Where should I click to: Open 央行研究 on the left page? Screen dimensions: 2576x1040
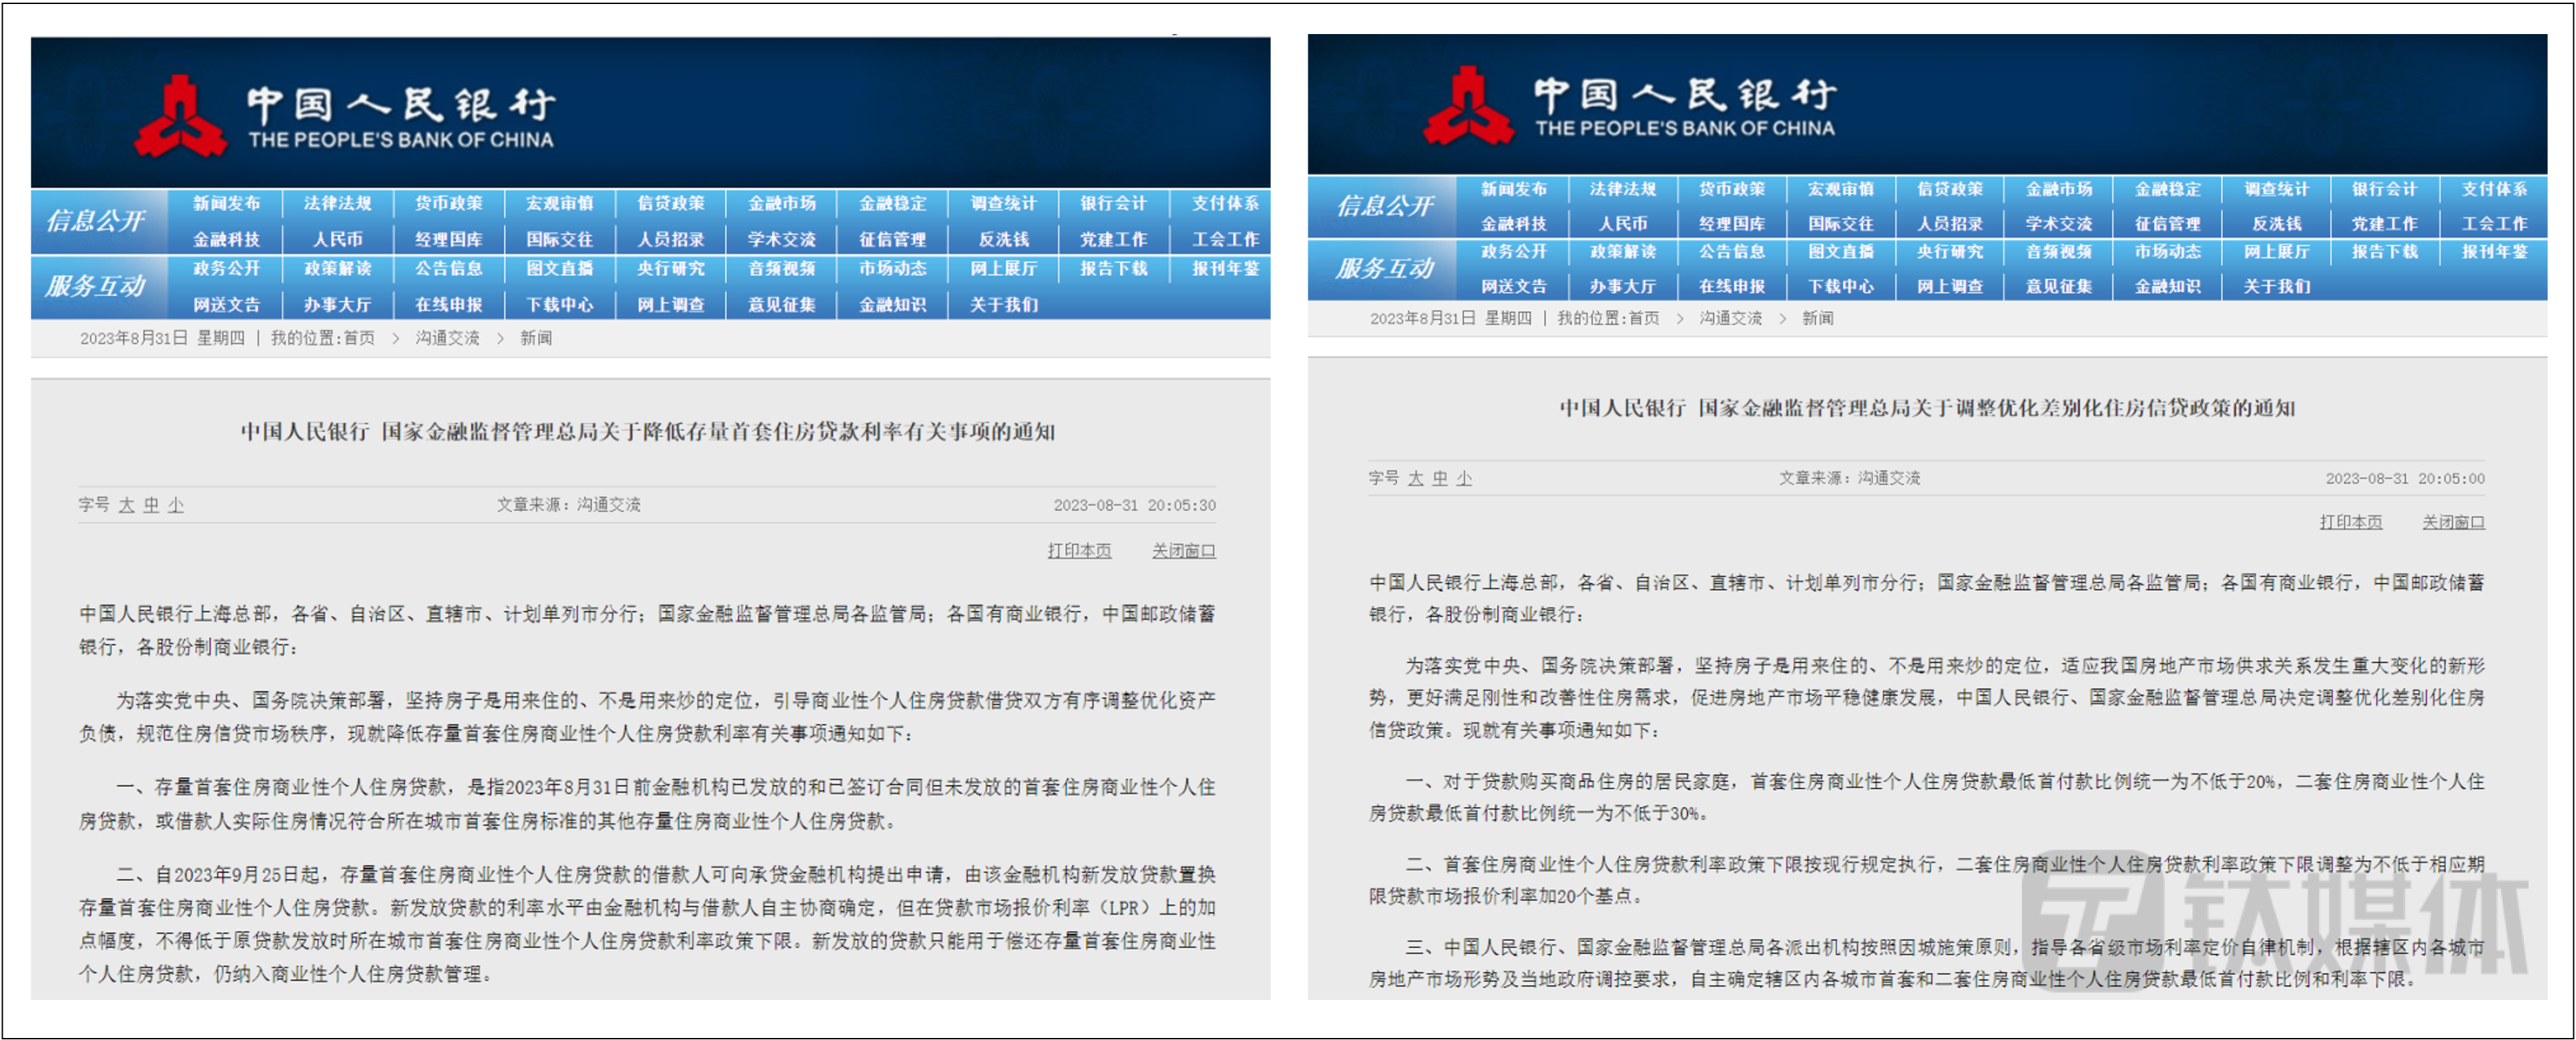[671, 268]
